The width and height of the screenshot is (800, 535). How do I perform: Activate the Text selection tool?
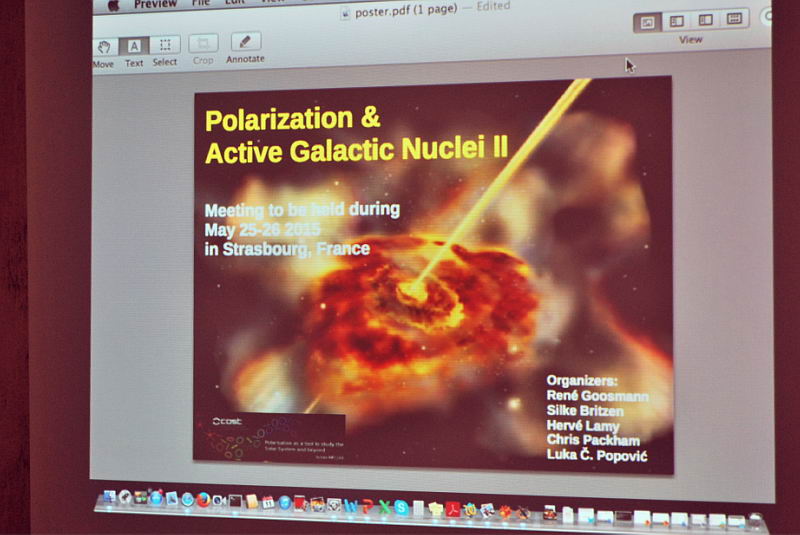tap(134, 46)
